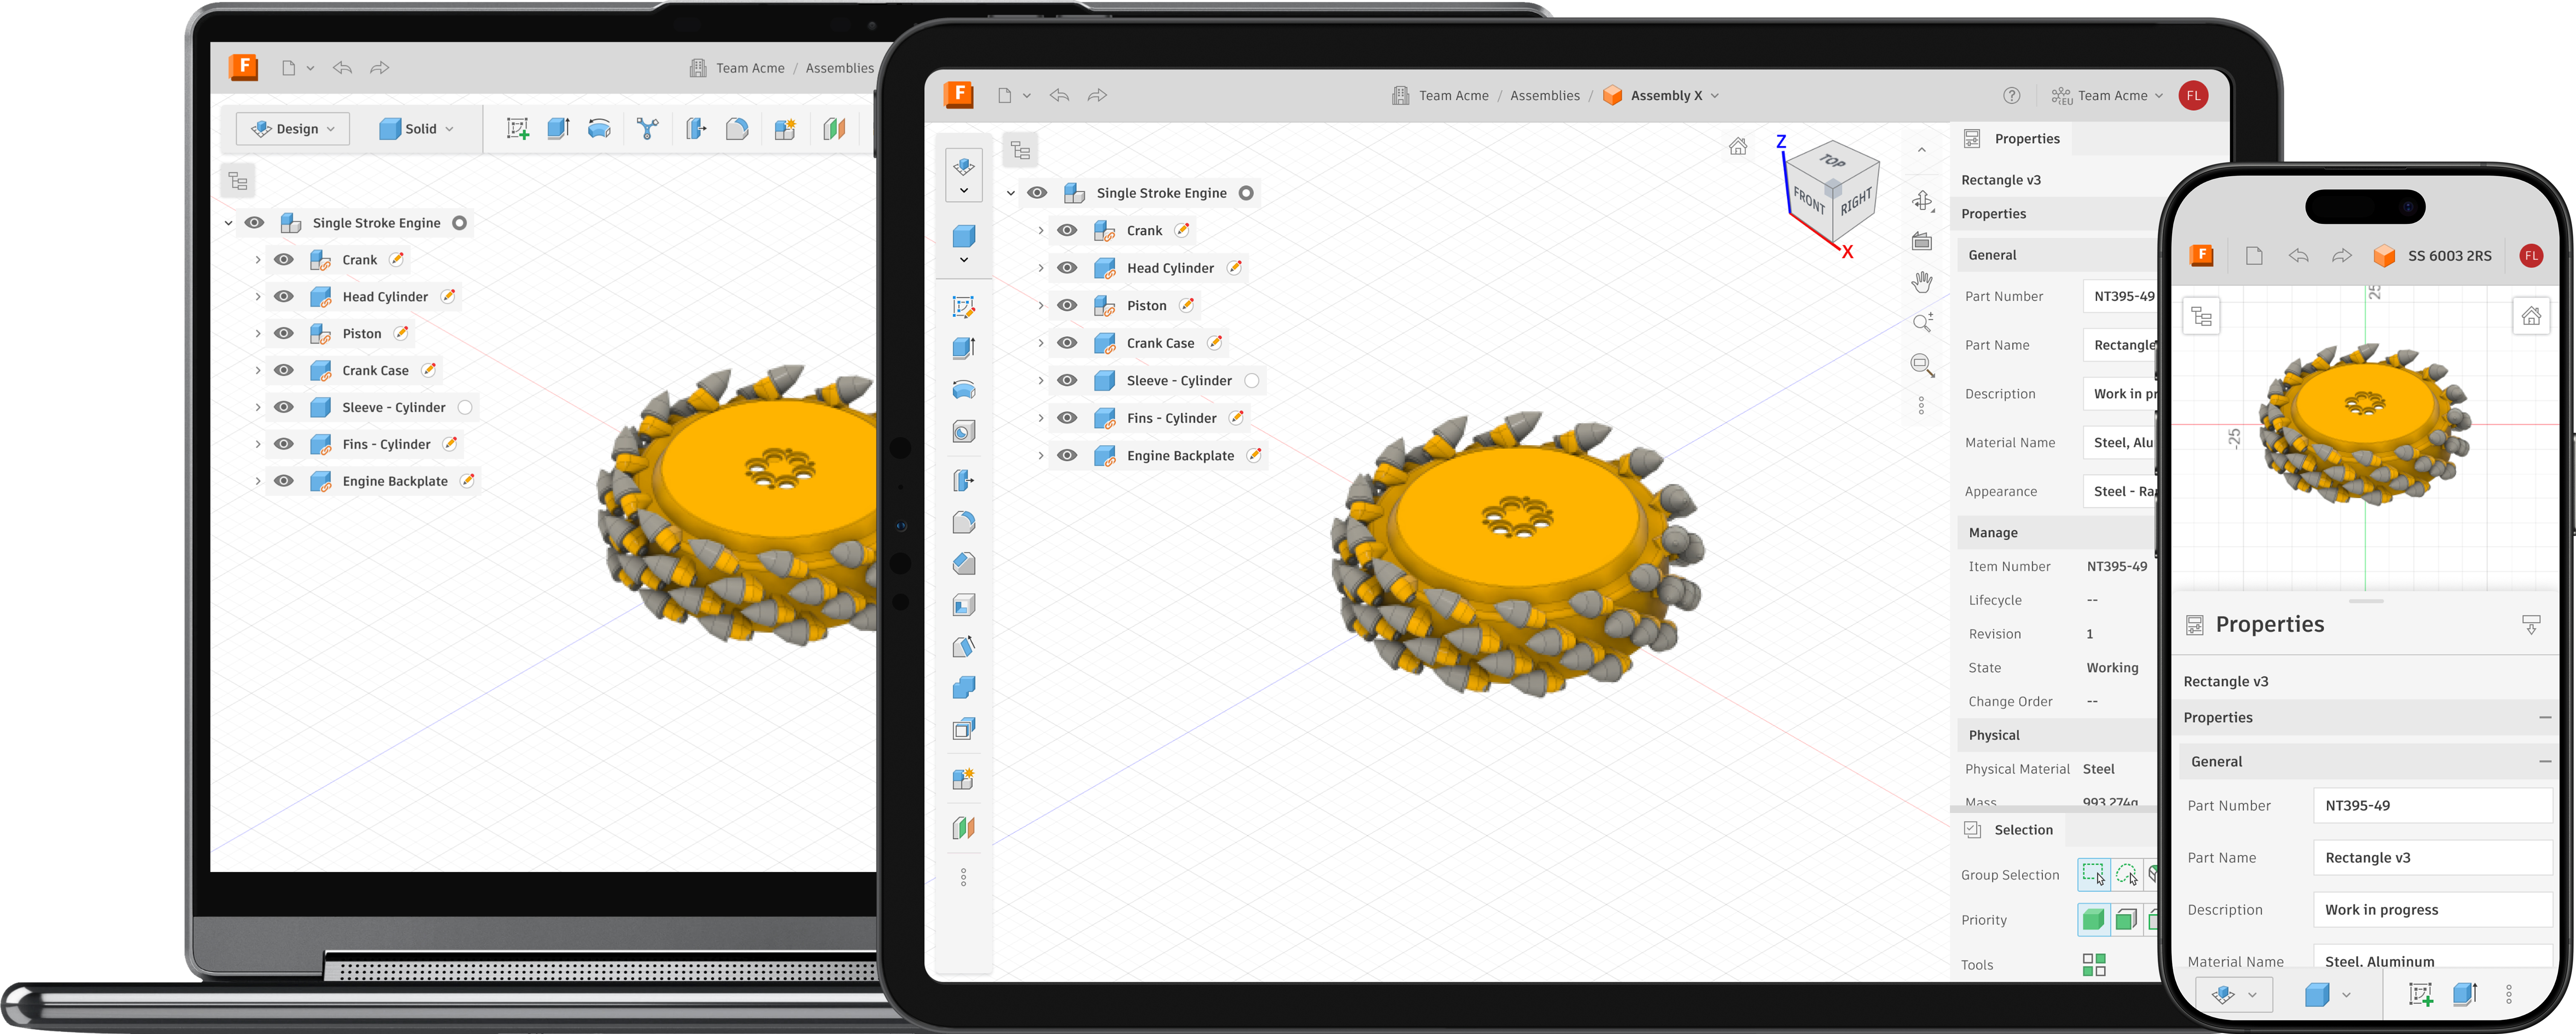Edit the Part Number field on the phone
The image size is (2576, 1034).
(x=2433, y=806)
